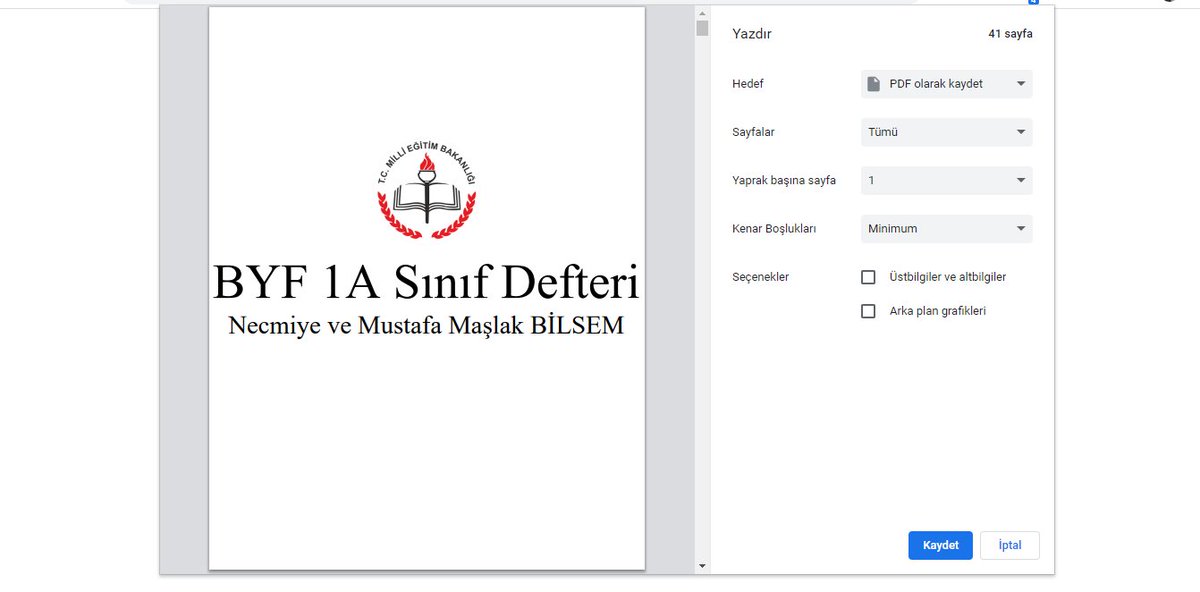Click preview scrollbar down arrow
The height and width of the screenshot is (592, 1200).
pos(702,566)
